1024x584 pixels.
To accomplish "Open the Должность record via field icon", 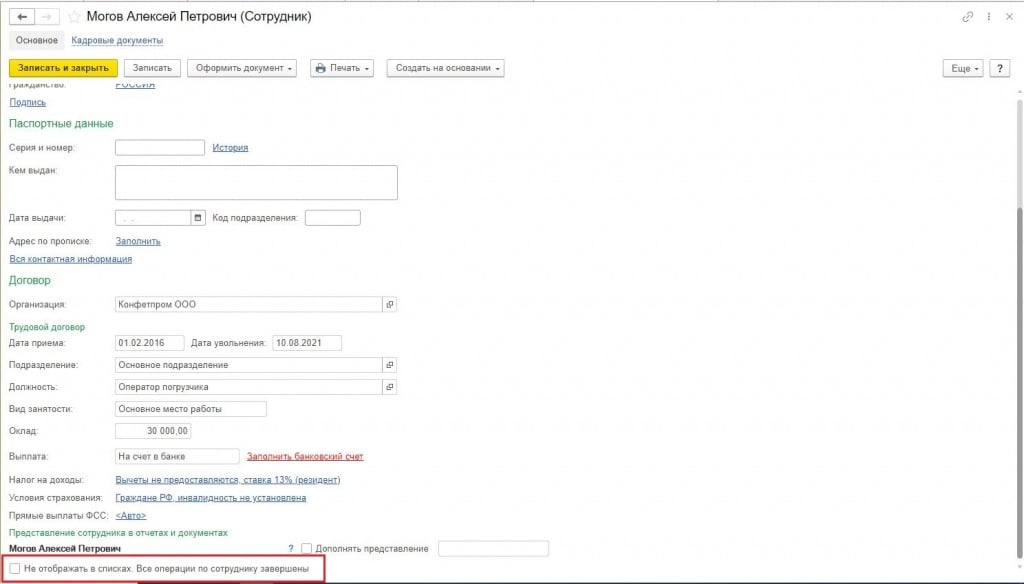I will pyautogui.click(x=390, y=387).
